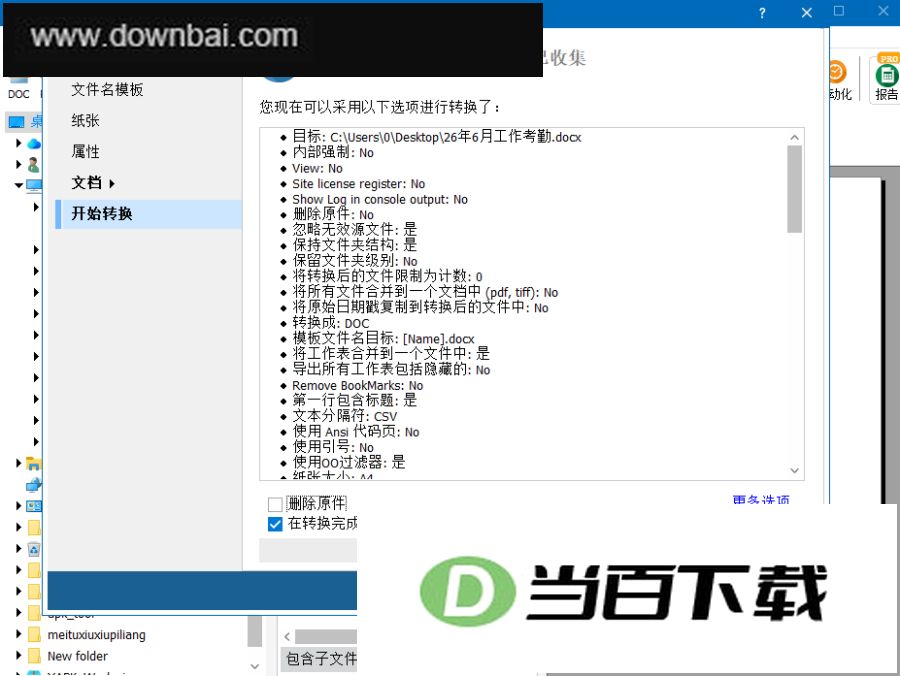Collapse the This PC tree node
The width and height of the screenshot is (900, 676).
[x=18, y=185]
